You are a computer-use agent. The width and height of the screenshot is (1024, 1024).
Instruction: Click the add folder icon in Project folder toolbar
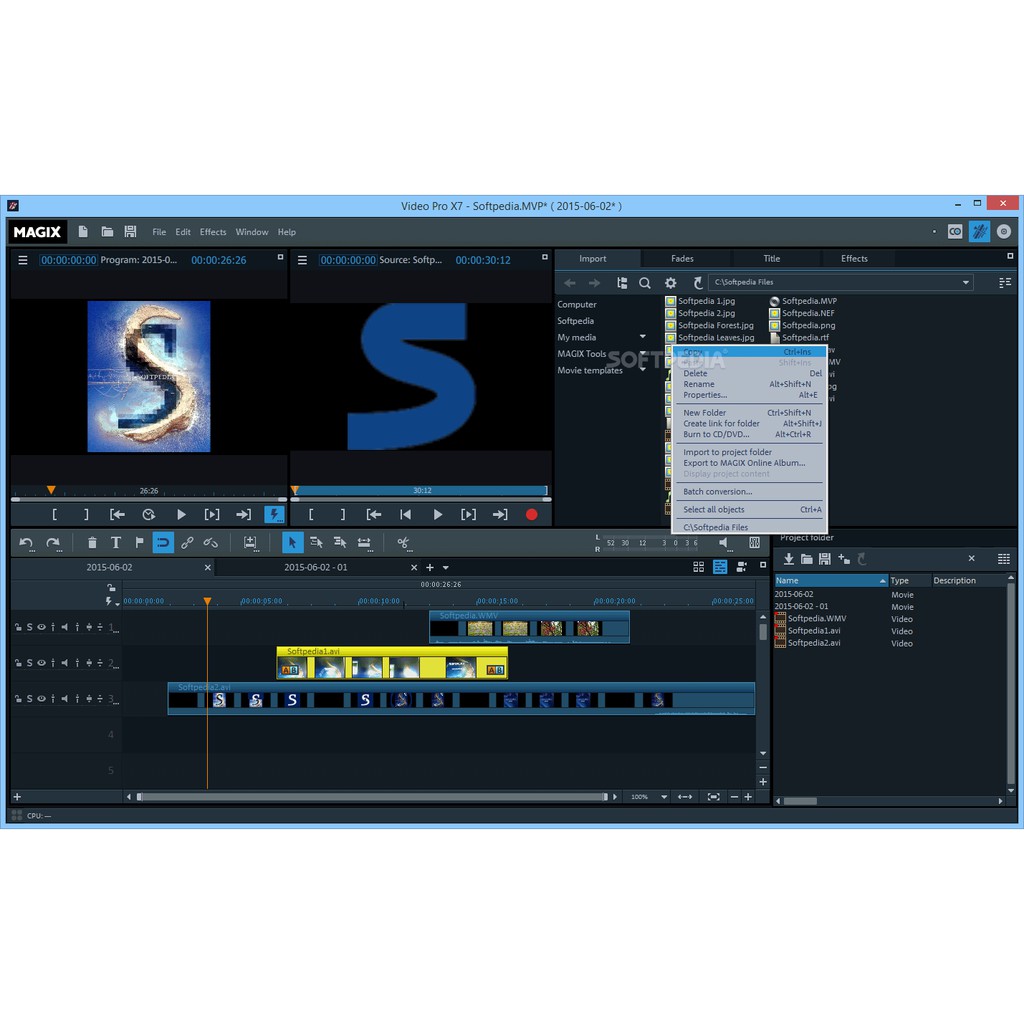(x=844, y=559)
